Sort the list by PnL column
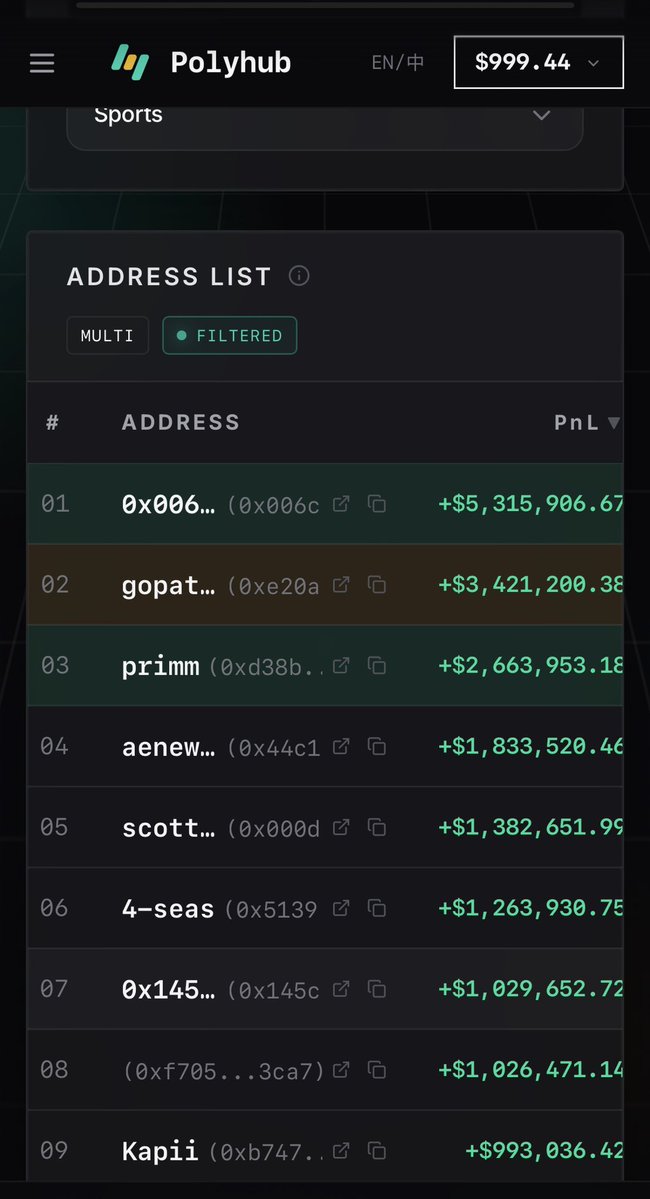Screen dimensions: 650x1199 coord(587,423)
